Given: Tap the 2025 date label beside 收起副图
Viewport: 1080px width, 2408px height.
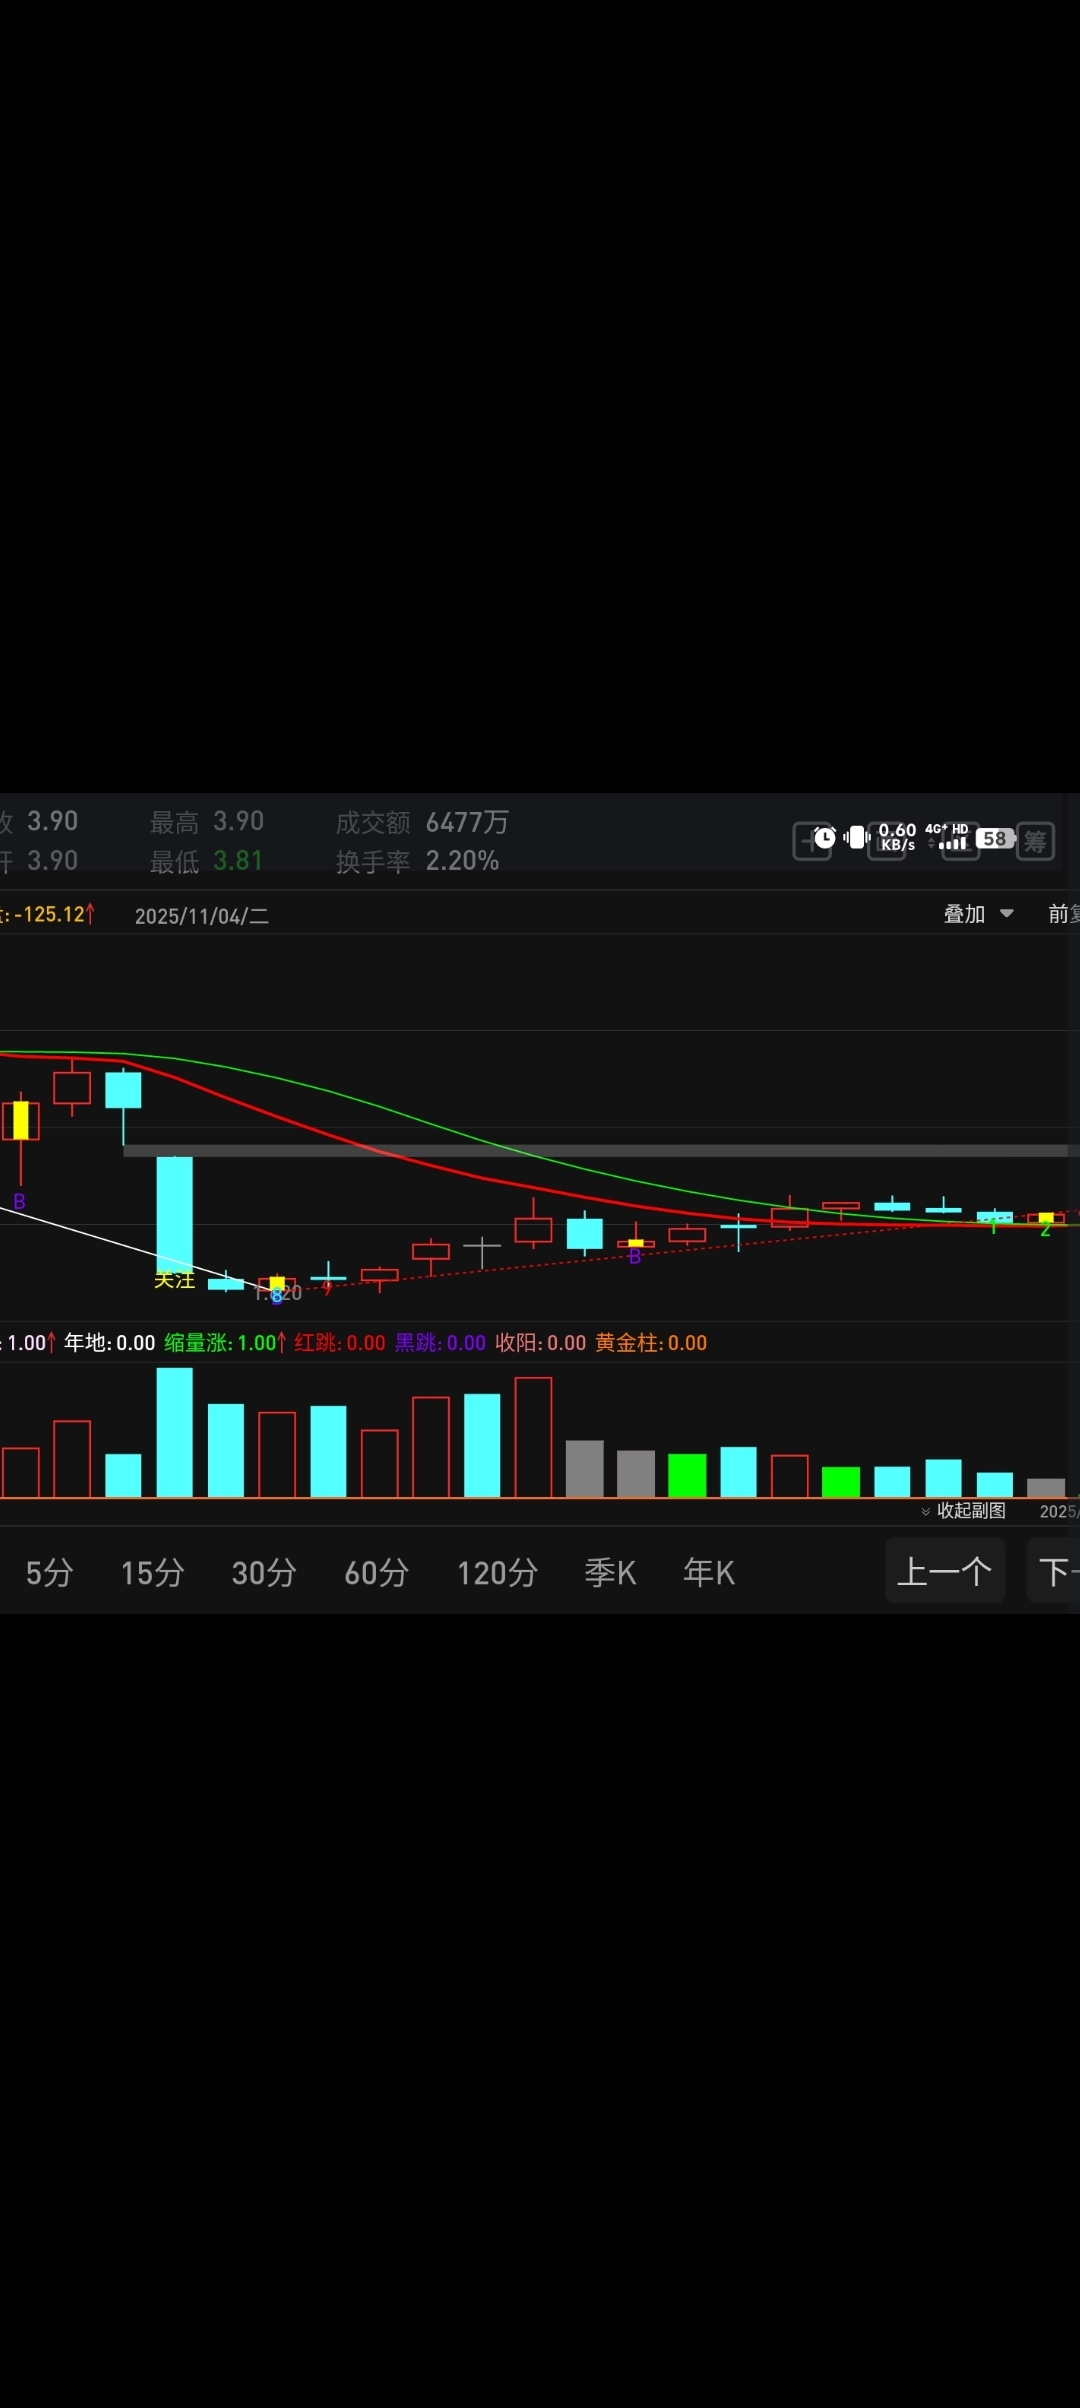Looking at the screenshot, I should point(1059,1511).
